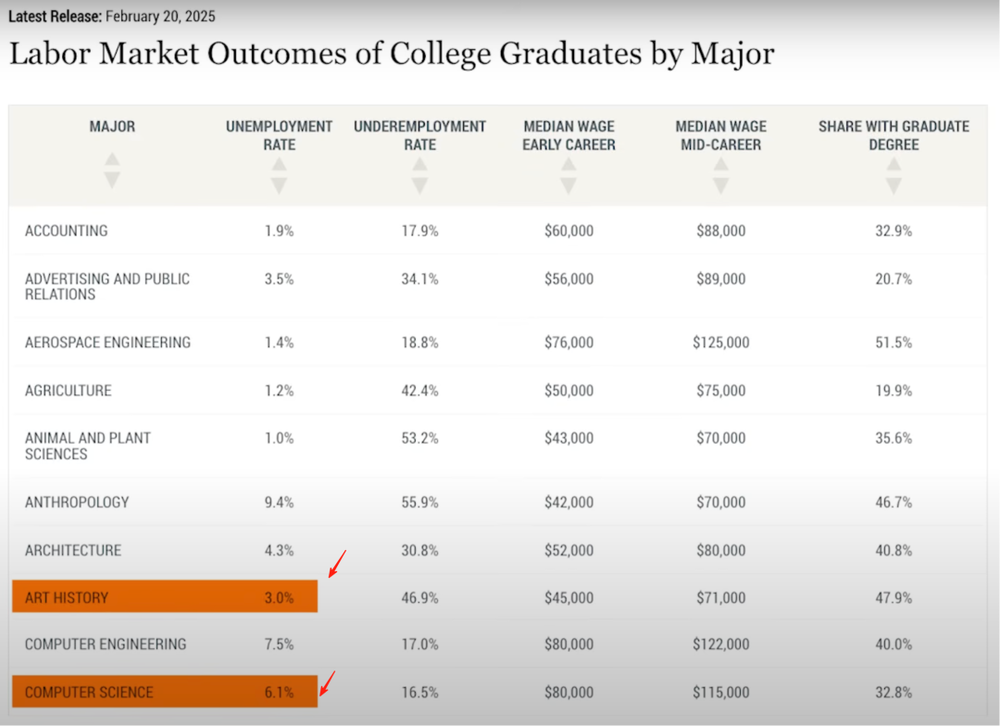Viewport: 1000px width, 726px height.
Task: Sort Underemployment Rate ascending via up arrow
Action: pyautogui.click(x=420, y=165)
